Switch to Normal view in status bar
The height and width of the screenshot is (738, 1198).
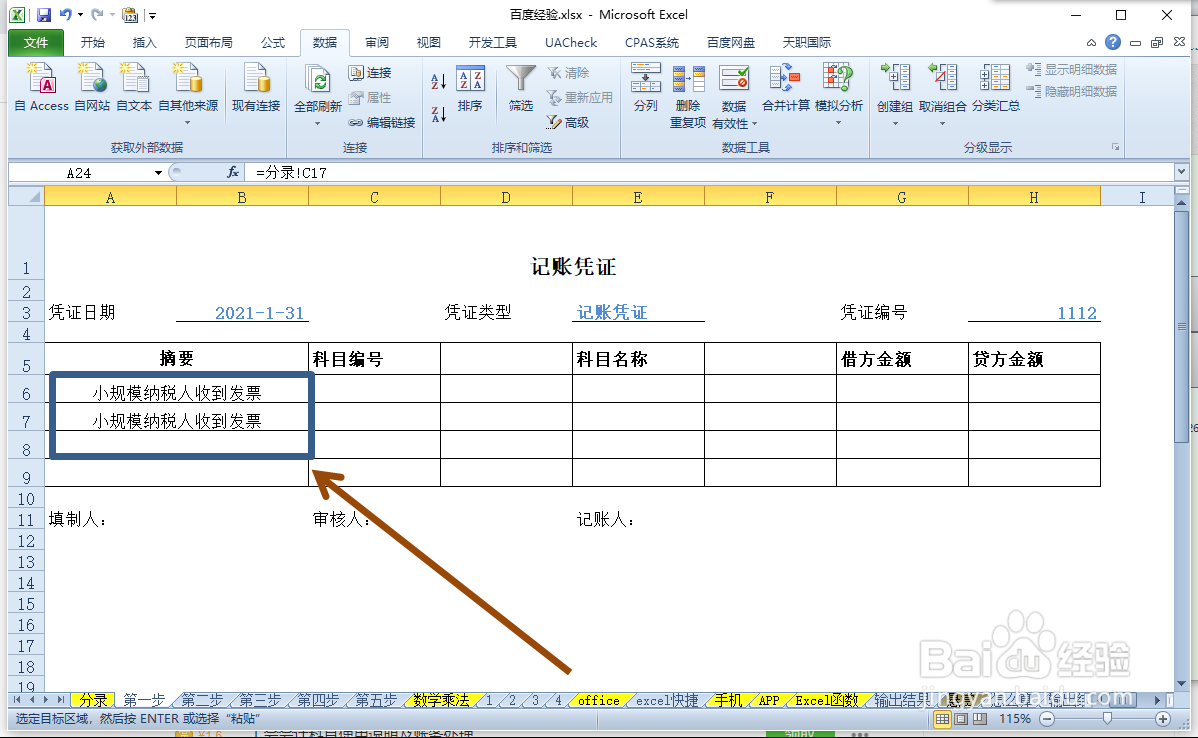click(x=943, y=719)
